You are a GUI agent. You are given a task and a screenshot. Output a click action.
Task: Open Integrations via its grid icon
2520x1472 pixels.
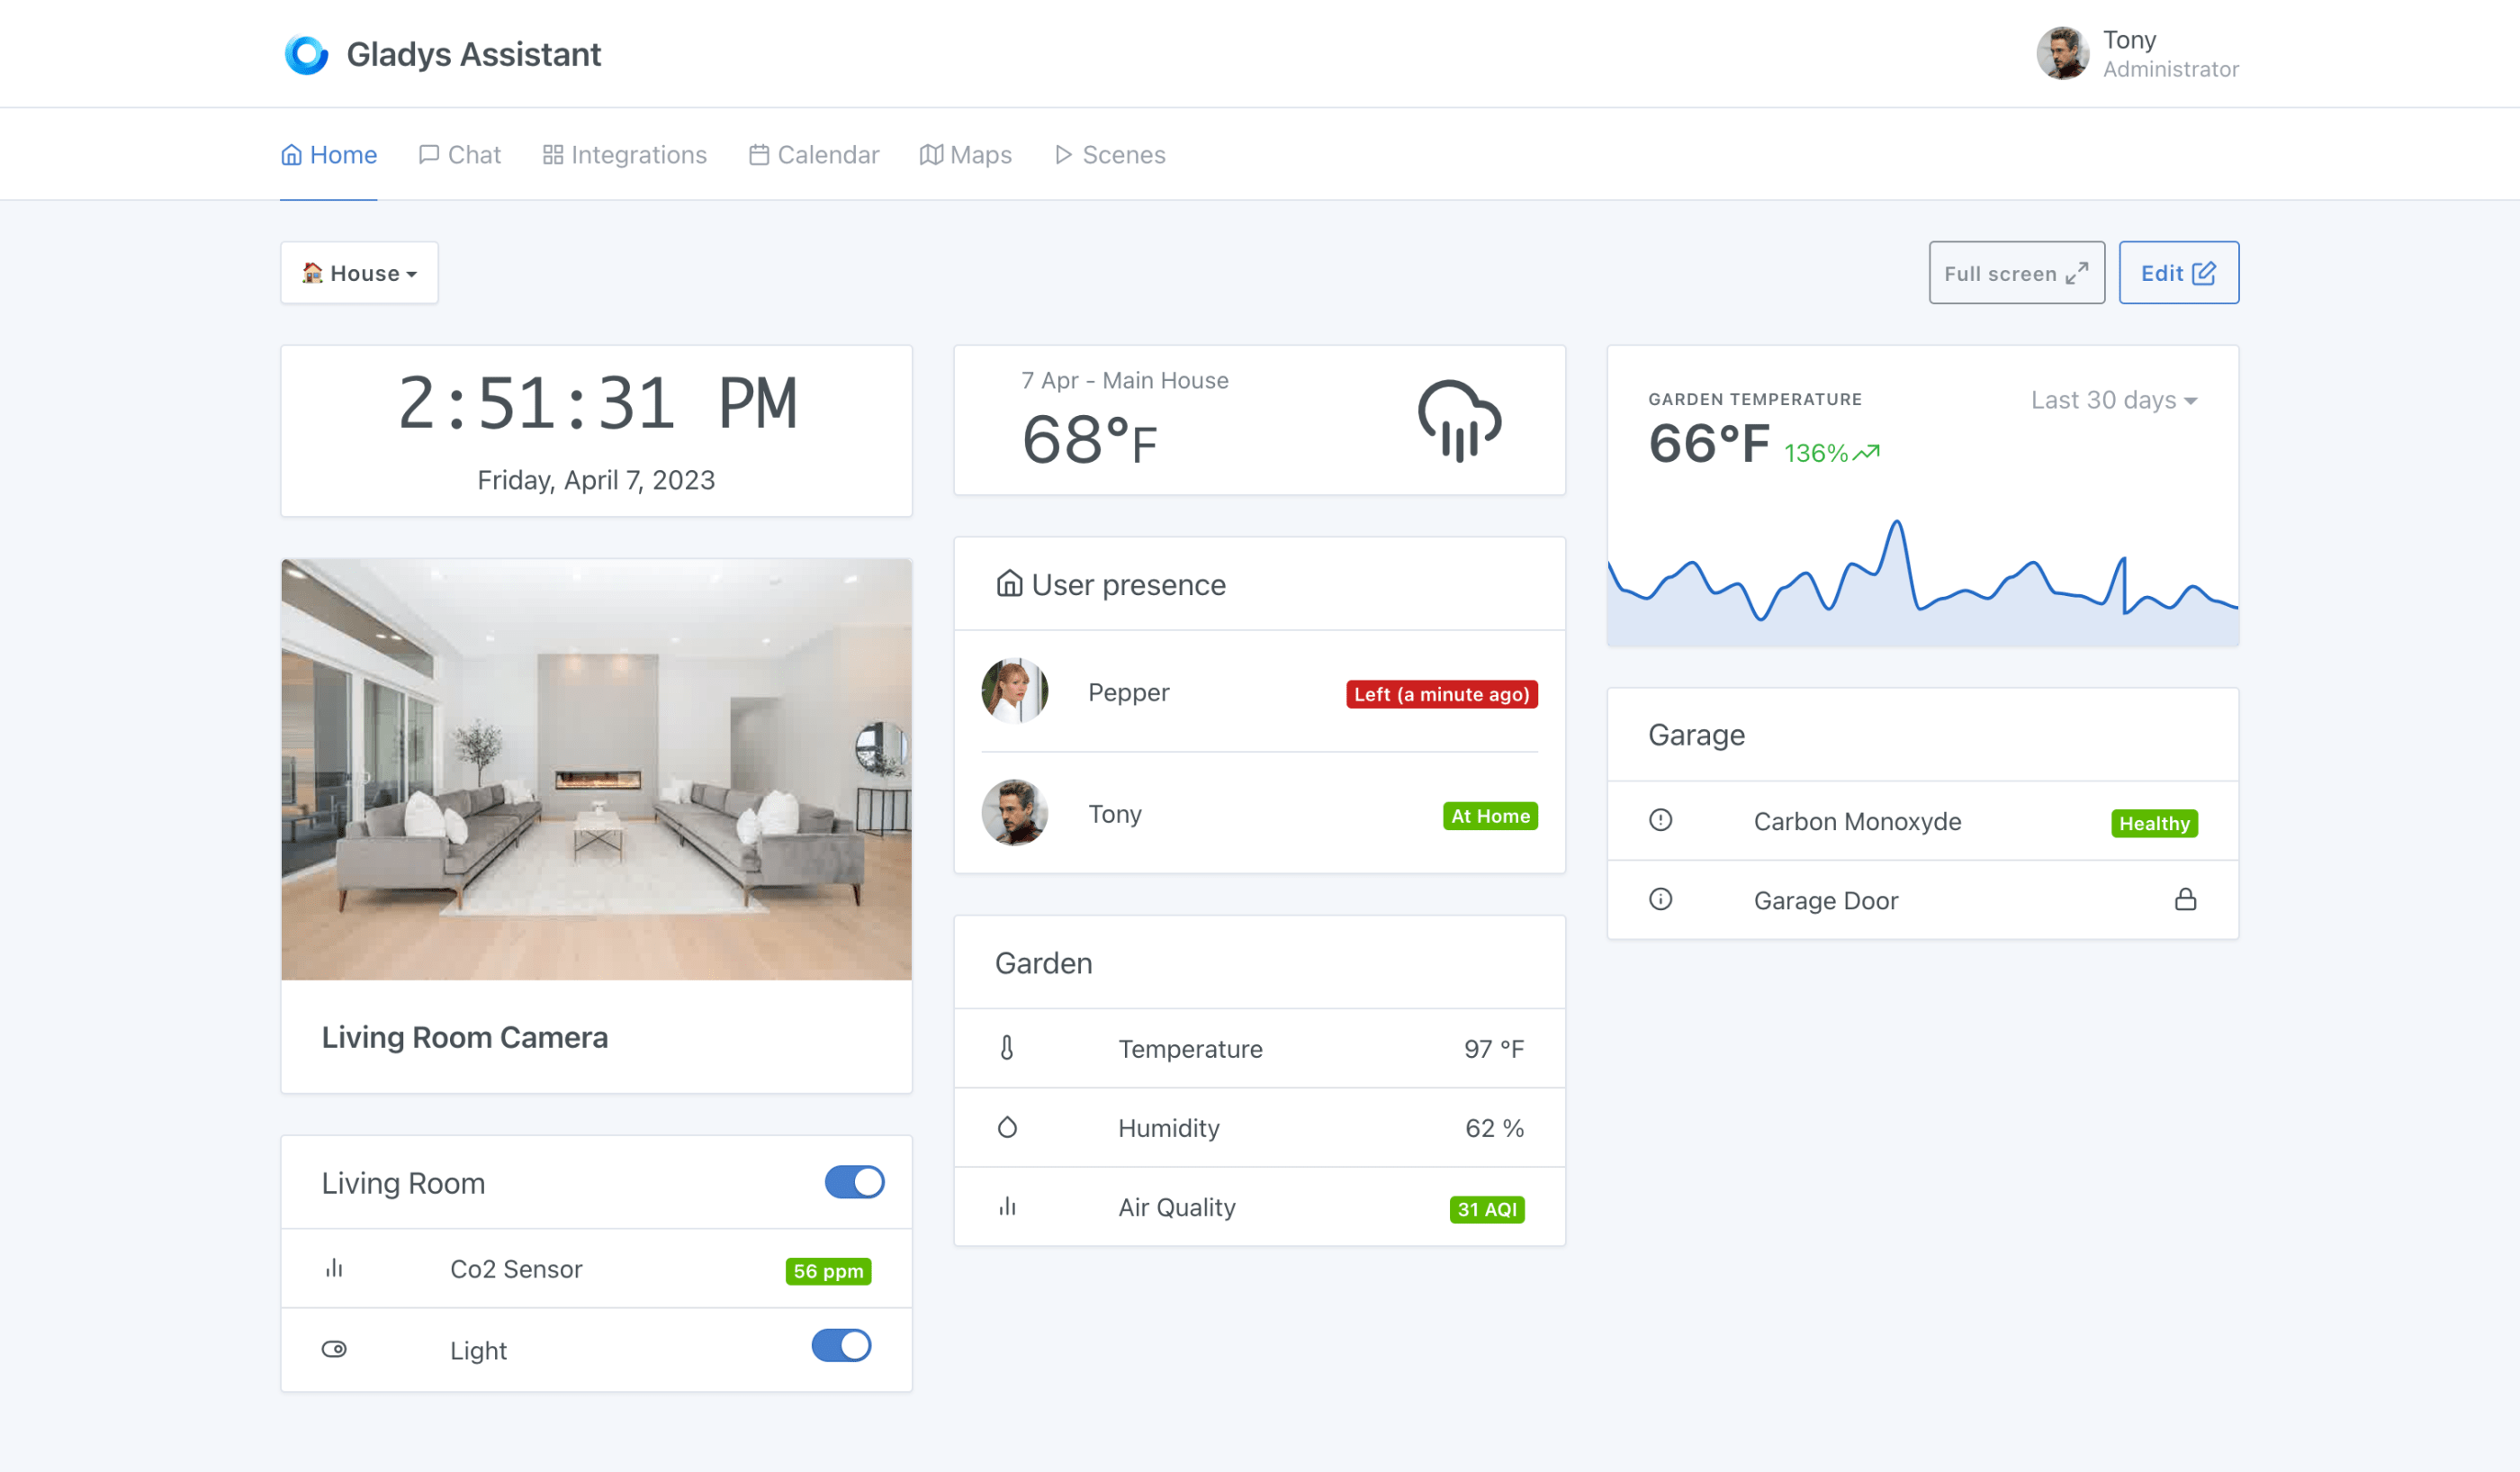[555, 154]
